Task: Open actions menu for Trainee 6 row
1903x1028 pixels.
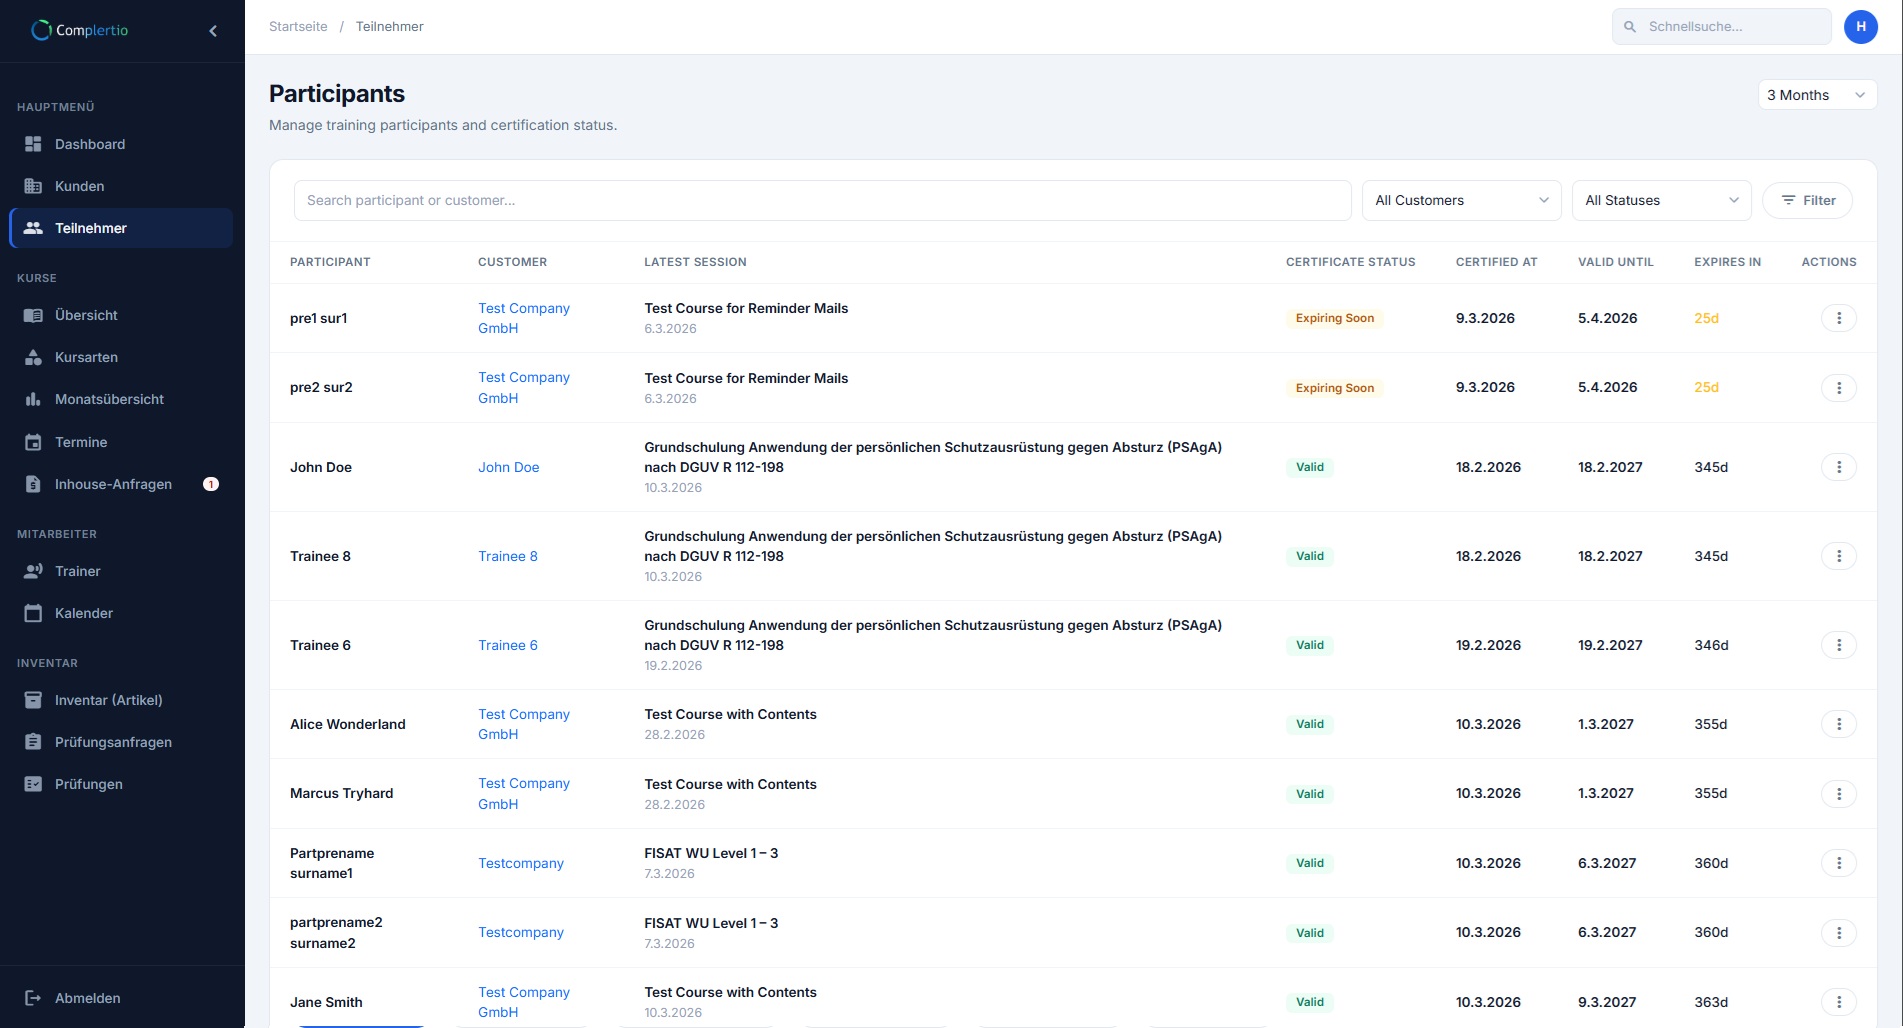Action: pyautogui.click(x=1839, y=645)
